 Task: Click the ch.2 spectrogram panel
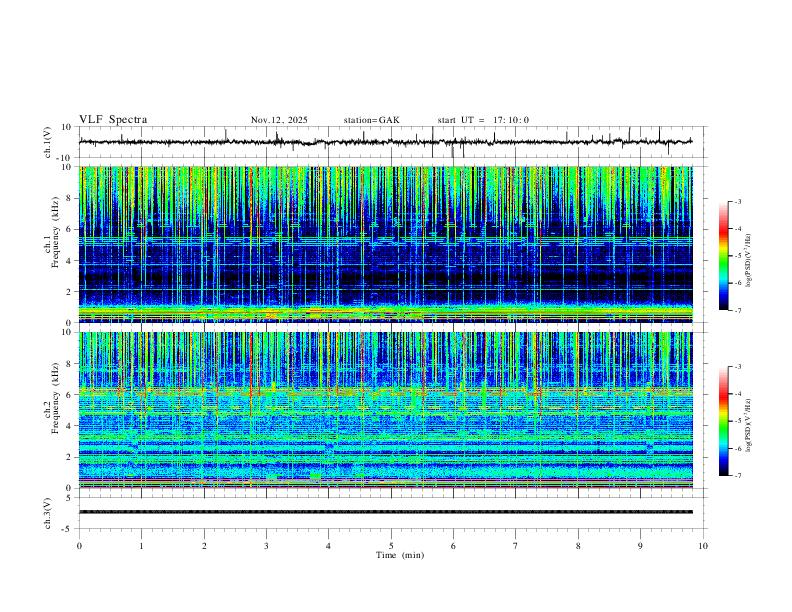[386, 410]
